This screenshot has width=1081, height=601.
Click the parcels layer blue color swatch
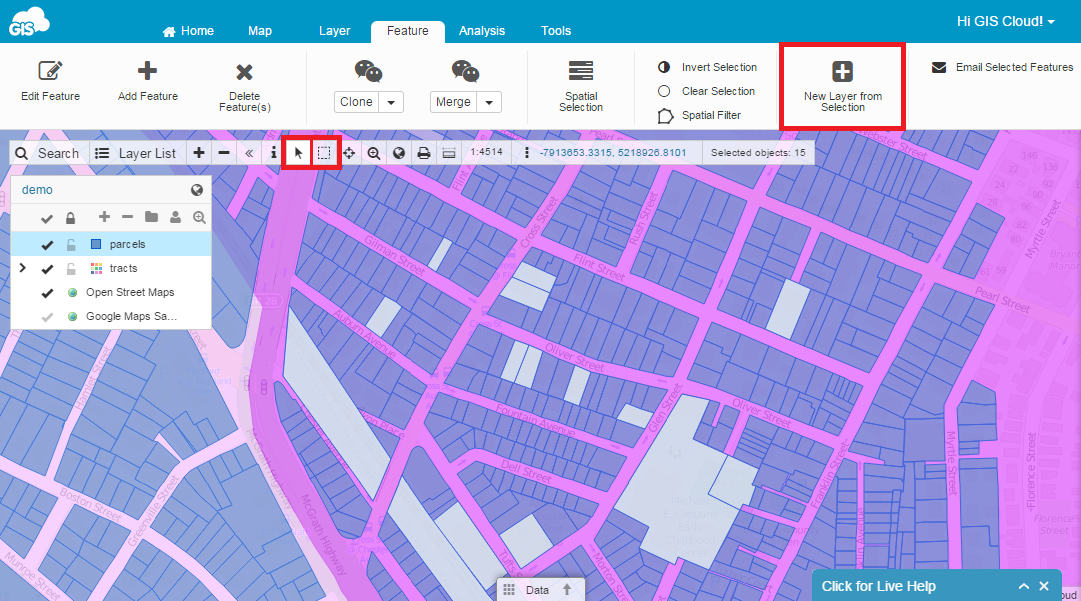pos(96,244)
